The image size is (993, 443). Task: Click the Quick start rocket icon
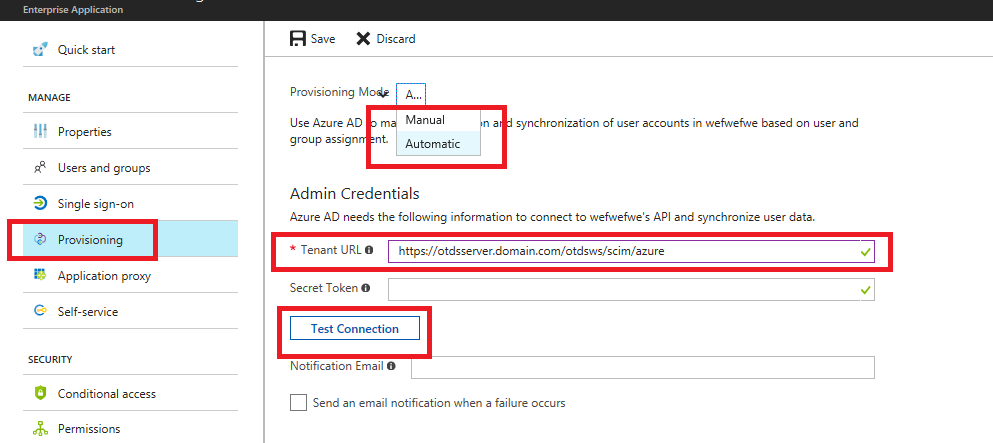tap(40, 49)
